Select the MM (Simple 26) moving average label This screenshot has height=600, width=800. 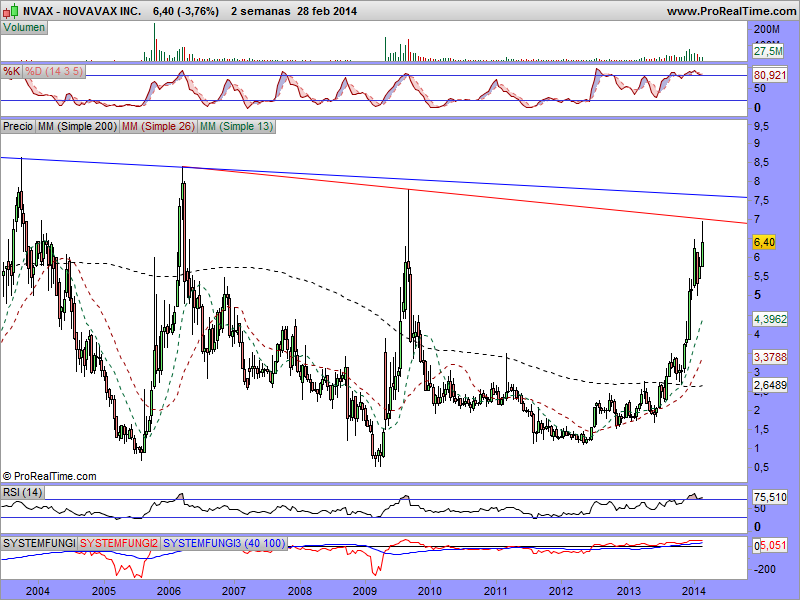click(x=158, y=126)
